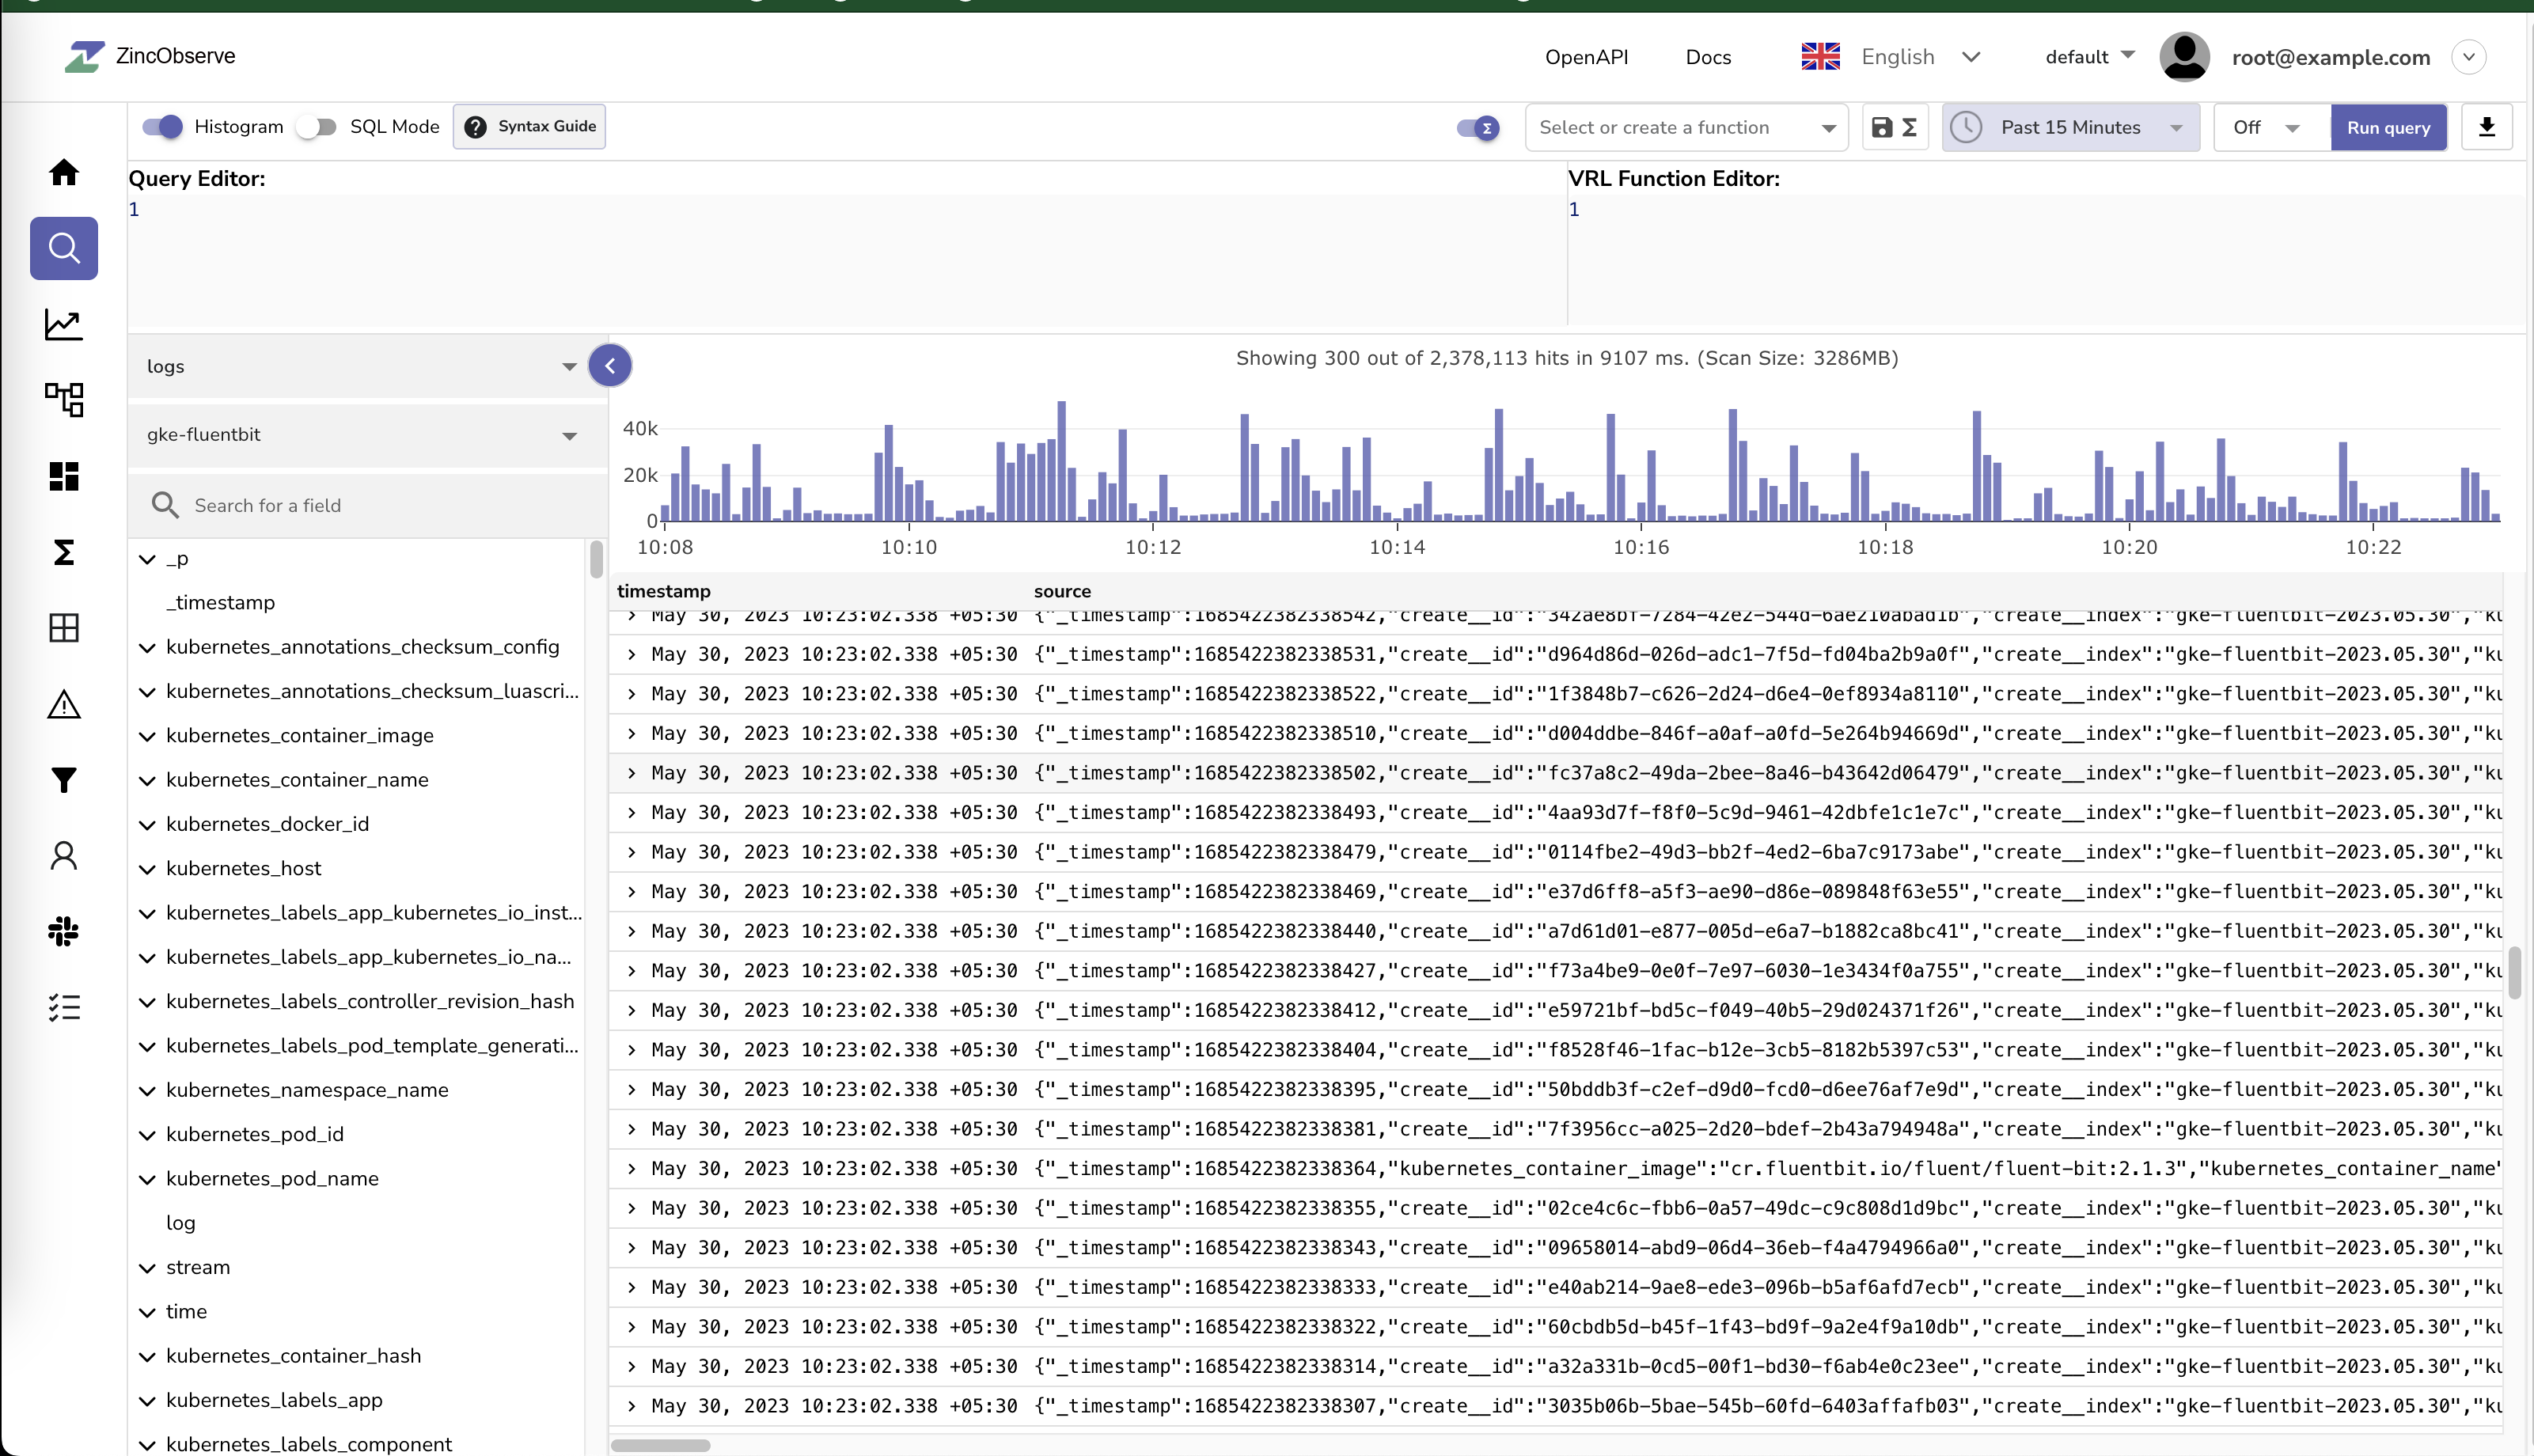Open the Traces view in the sidebar
The image size is (2534, 1456).
(x=63, y=399)
